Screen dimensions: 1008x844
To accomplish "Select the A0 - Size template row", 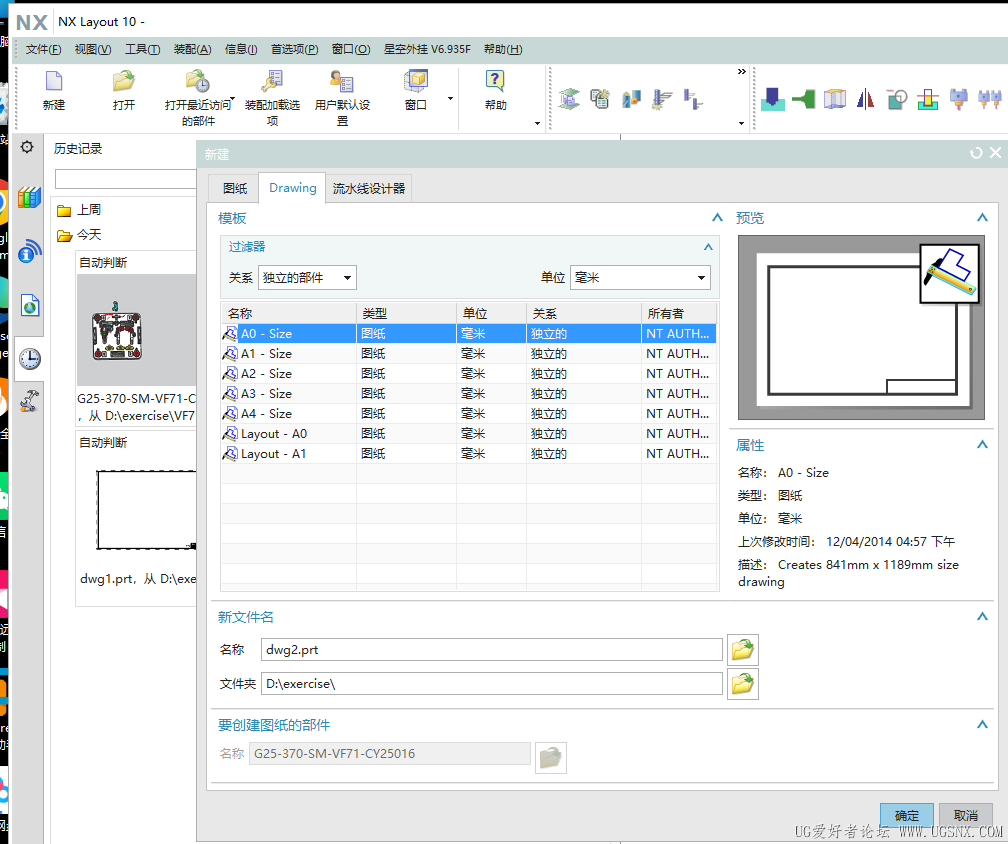I will pyautogui.click(x=469, y=334).
